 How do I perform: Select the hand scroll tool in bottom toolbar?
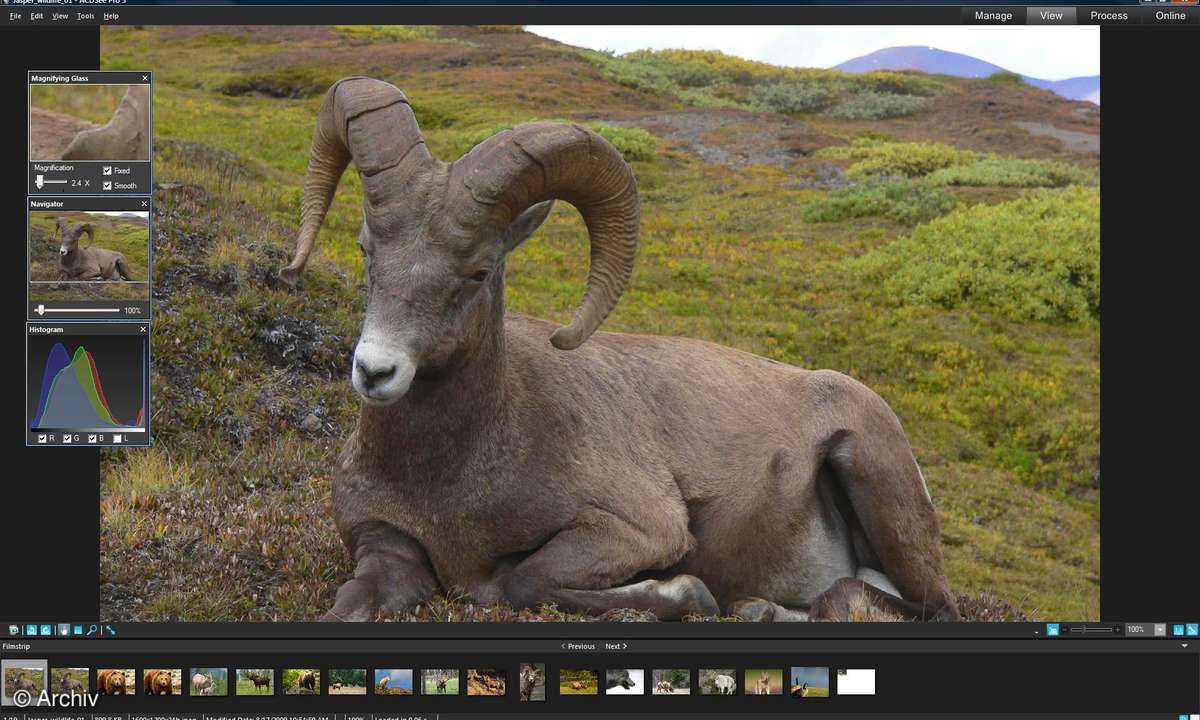pos(64,630)
